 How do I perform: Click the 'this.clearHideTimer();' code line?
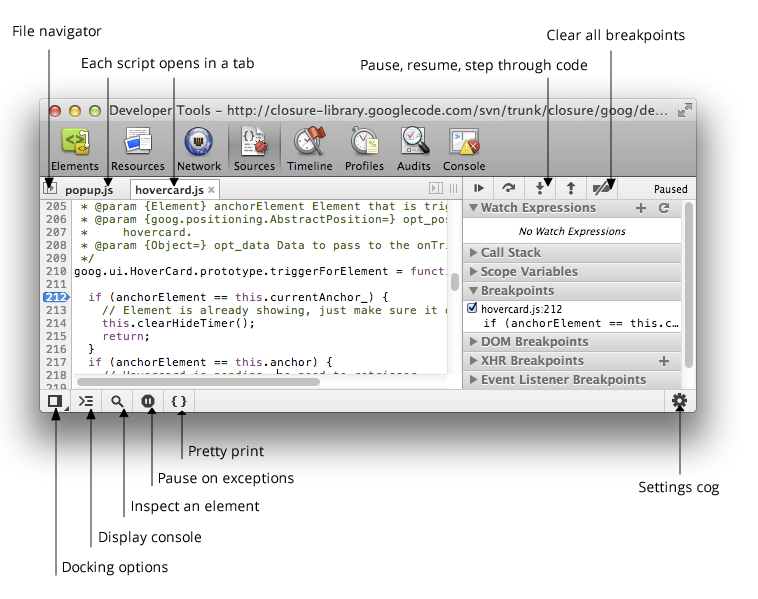tap(178, 323)
